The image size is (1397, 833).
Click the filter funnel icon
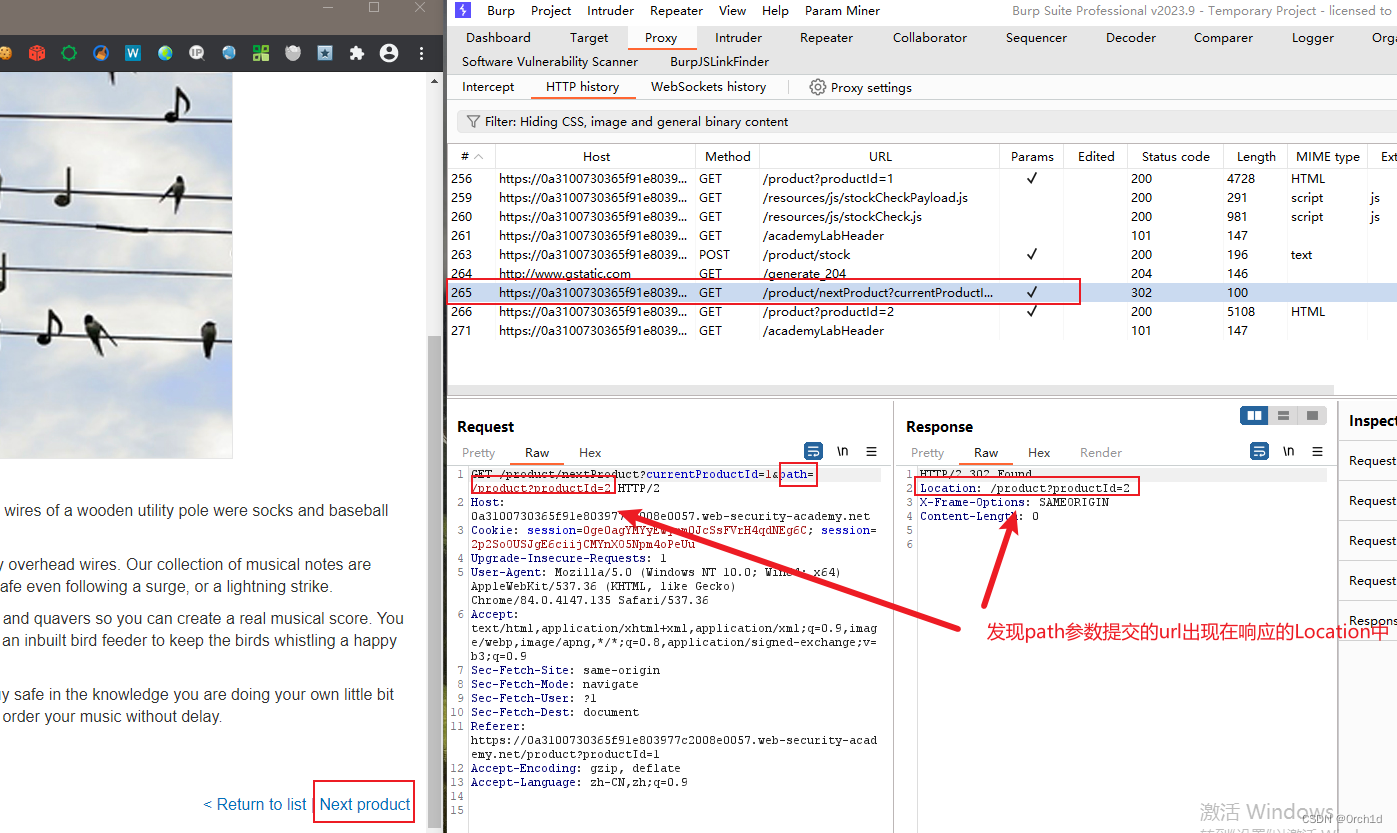point(473,121)
